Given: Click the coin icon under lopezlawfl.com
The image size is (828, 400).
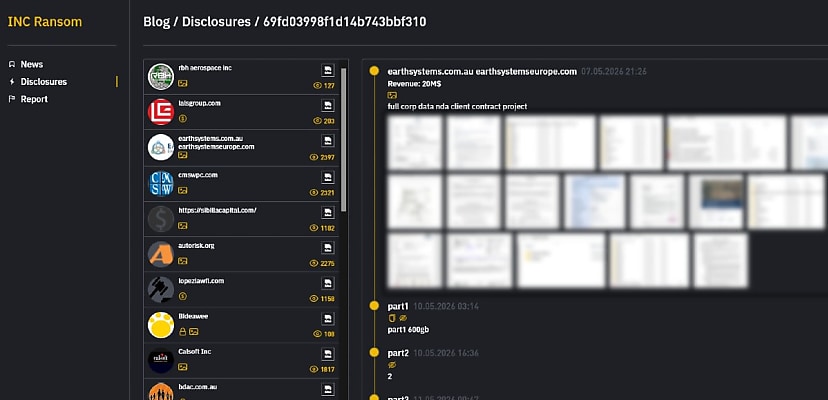Looking at the screenshot, I should pyautogui.click(x=183, y=296).
